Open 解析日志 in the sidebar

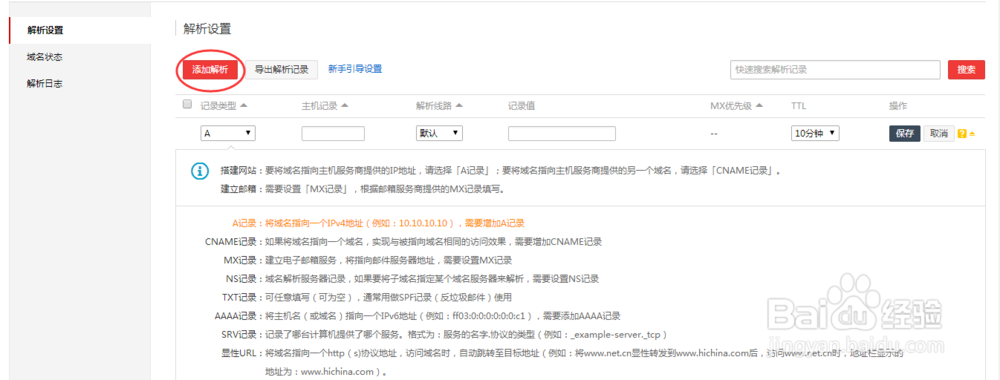(45, 84)
